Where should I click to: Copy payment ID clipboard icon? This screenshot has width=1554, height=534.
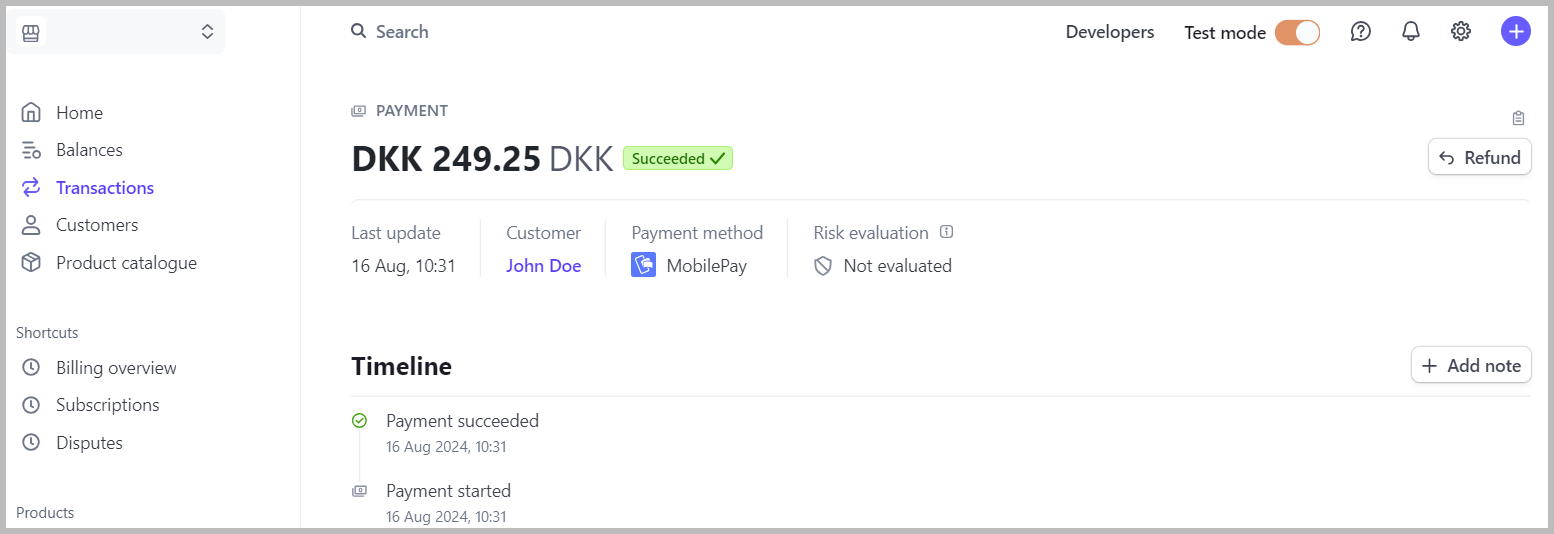(x=1518, y=118)
